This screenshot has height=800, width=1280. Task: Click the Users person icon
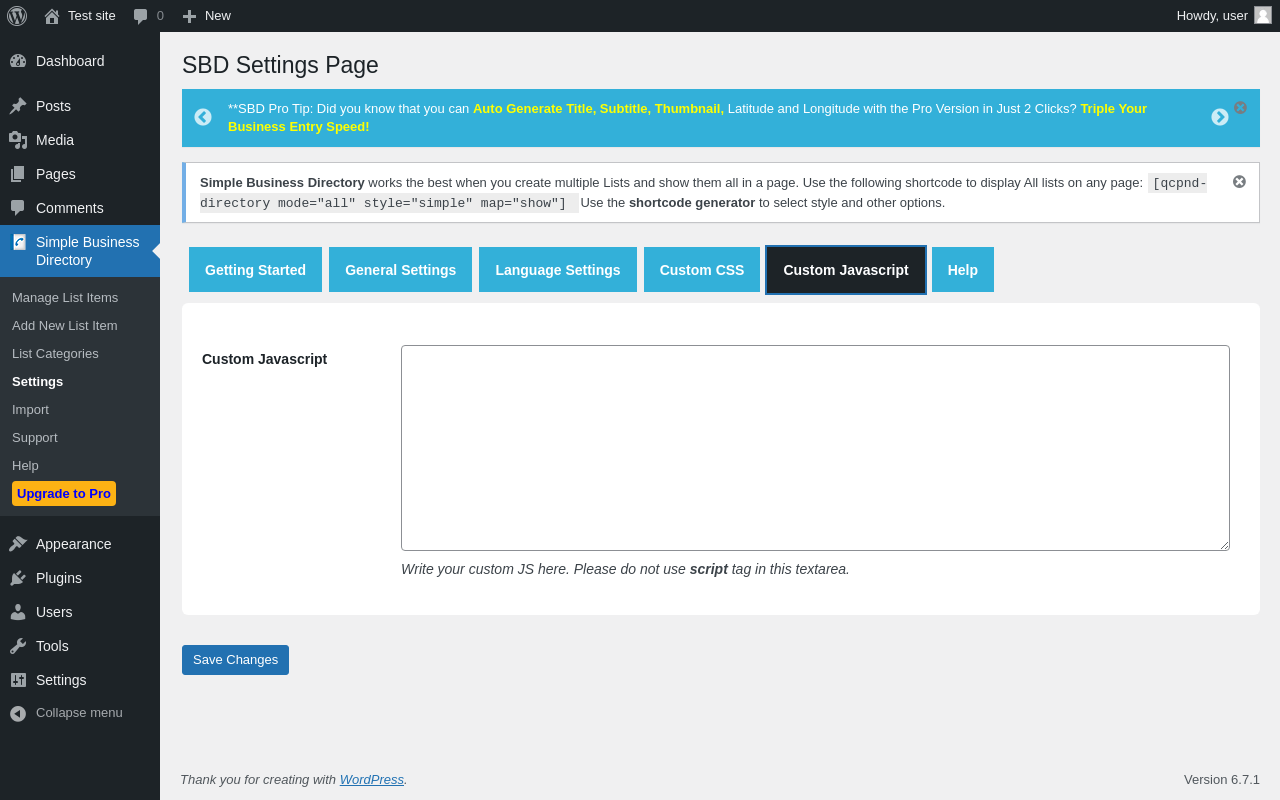pyautogui.click(x=18, y=612)
